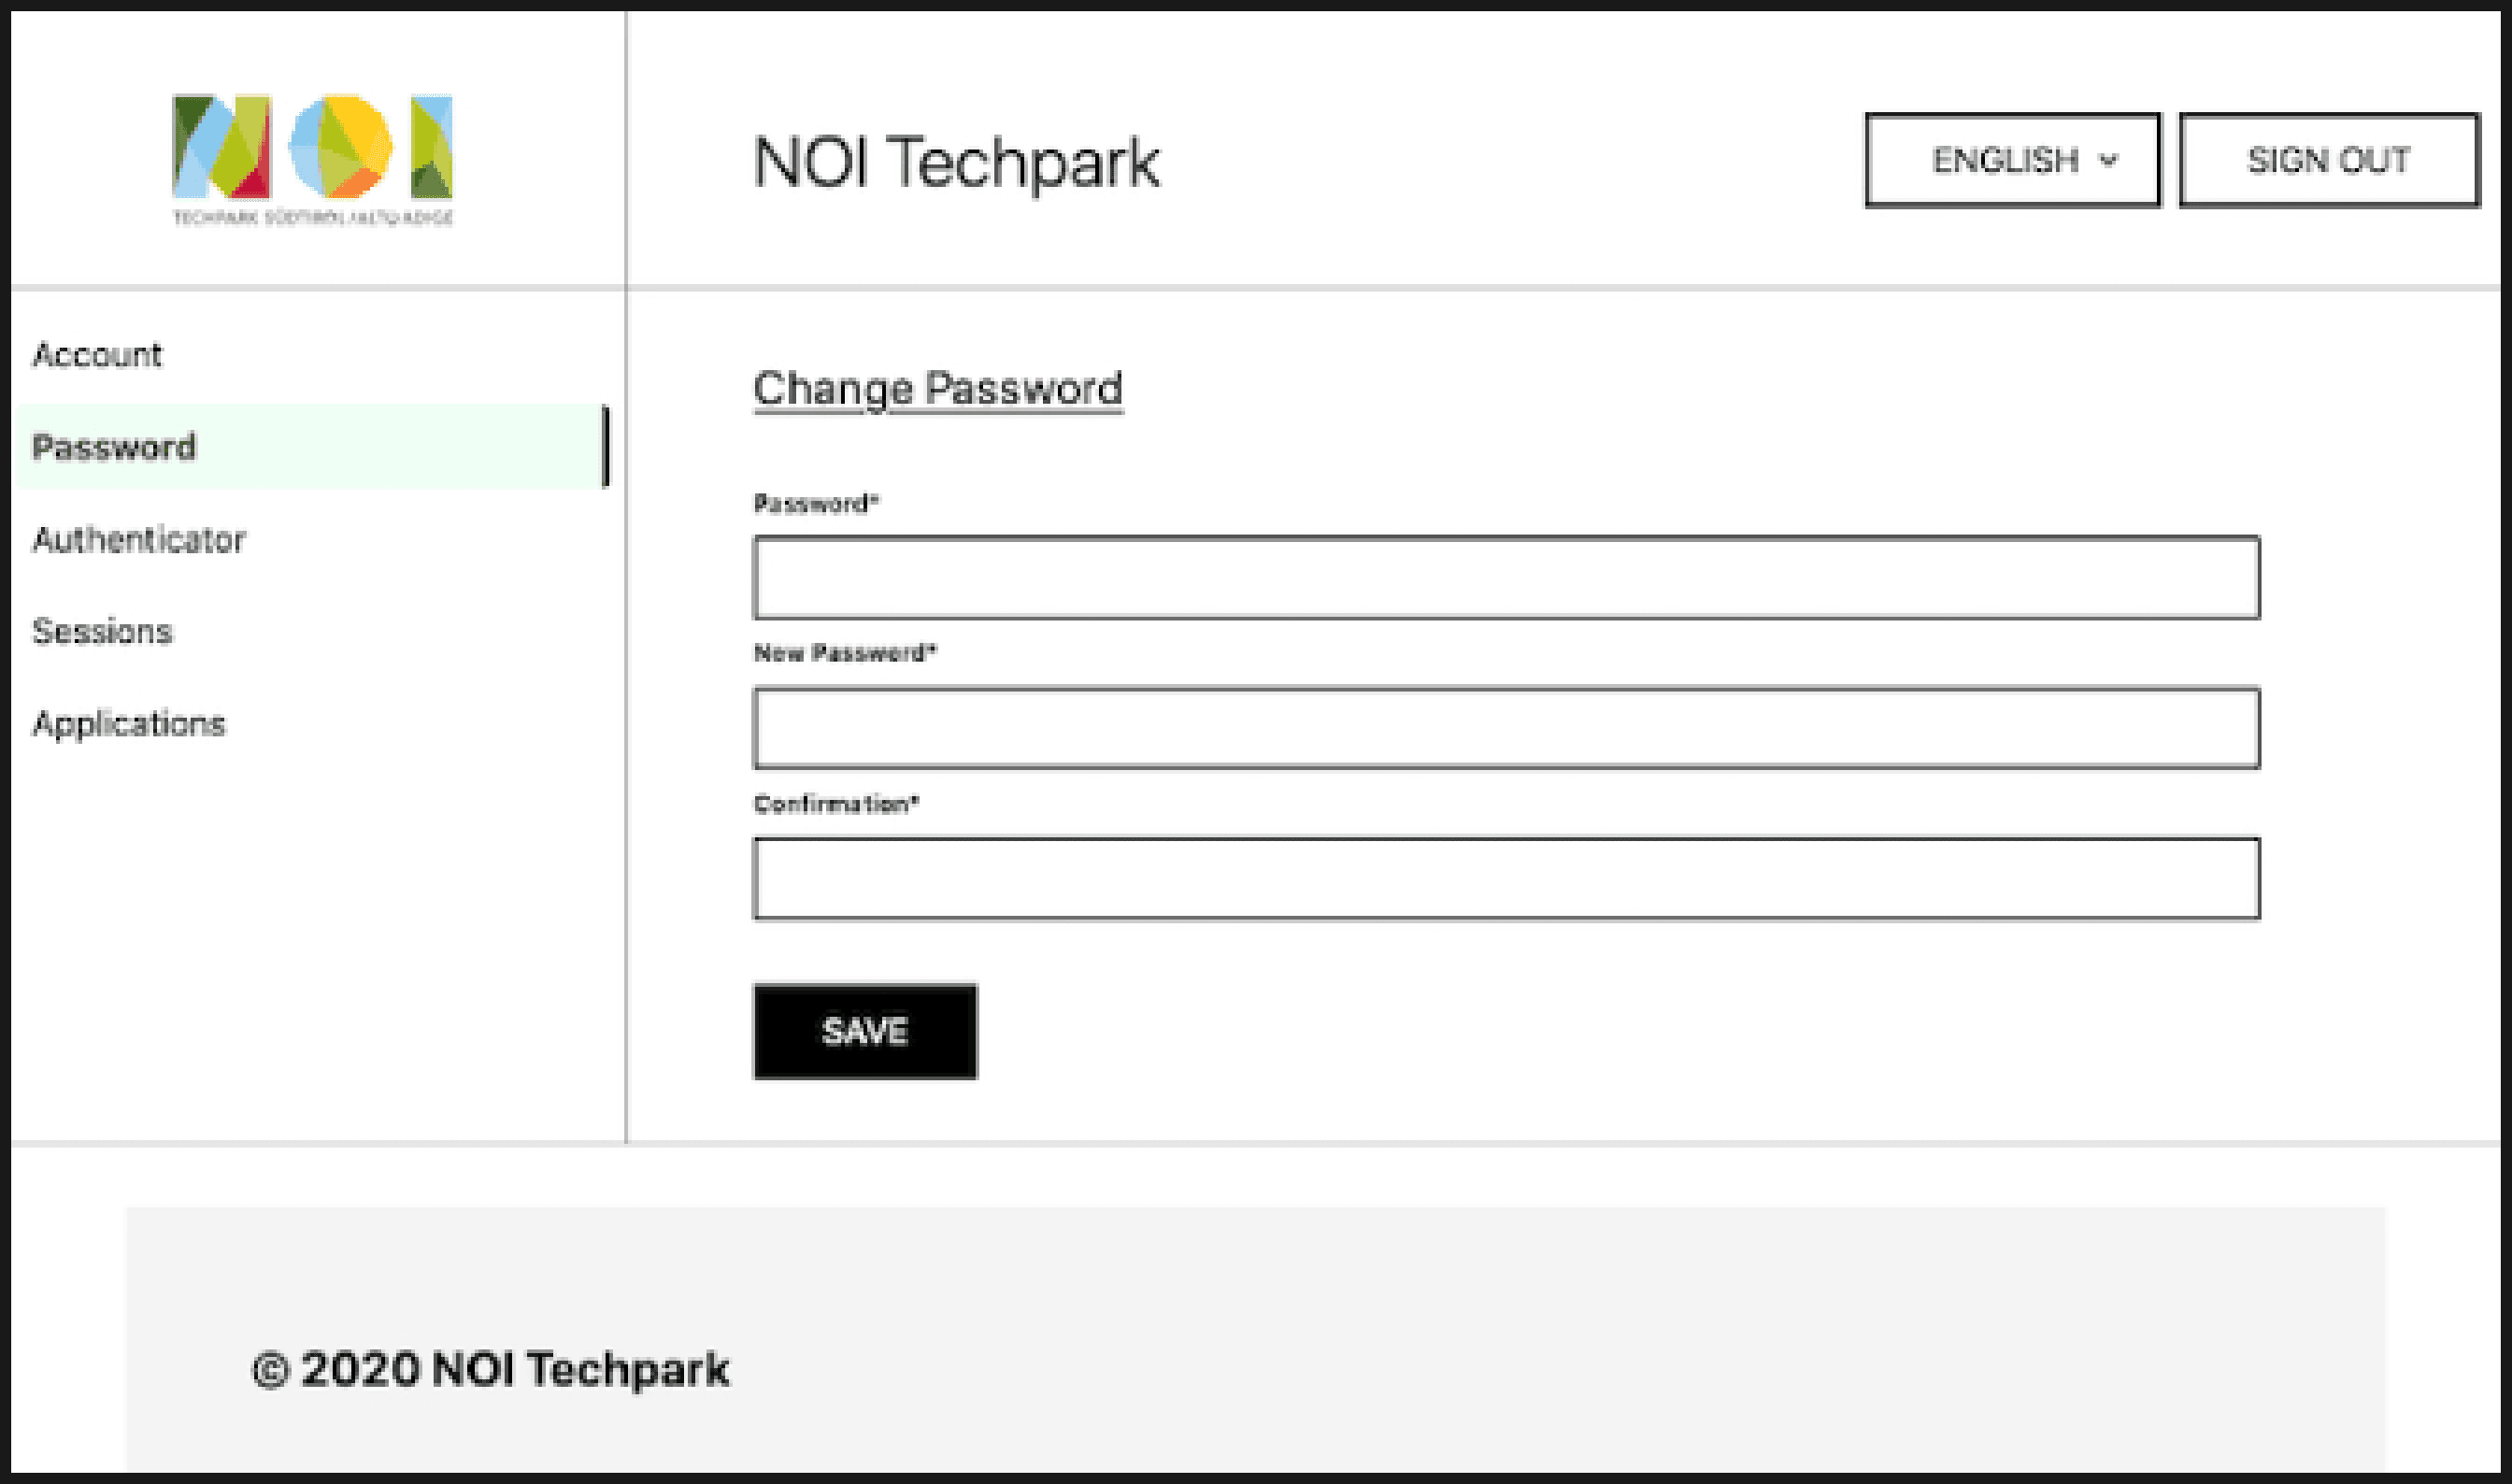Focus the current Password input field
This screenshot has height=1484, width=2512.
(1505, 578)
